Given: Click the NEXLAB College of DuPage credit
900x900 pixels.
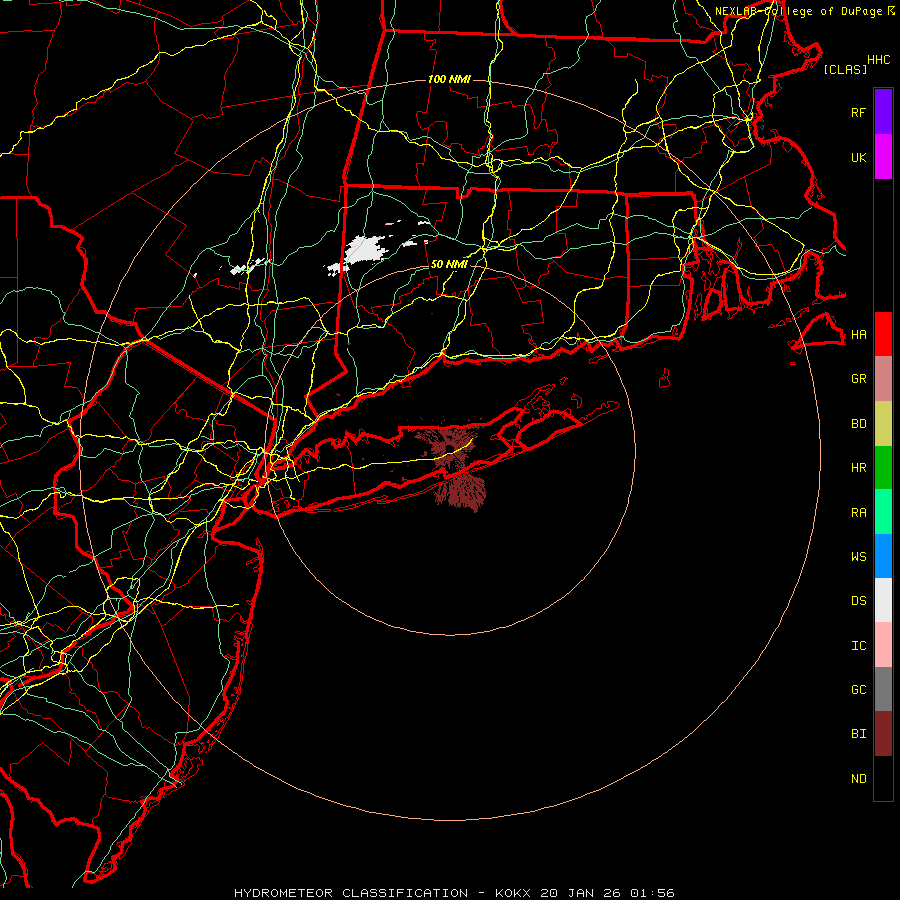Looking at the screenshot, I should (804, 11).
